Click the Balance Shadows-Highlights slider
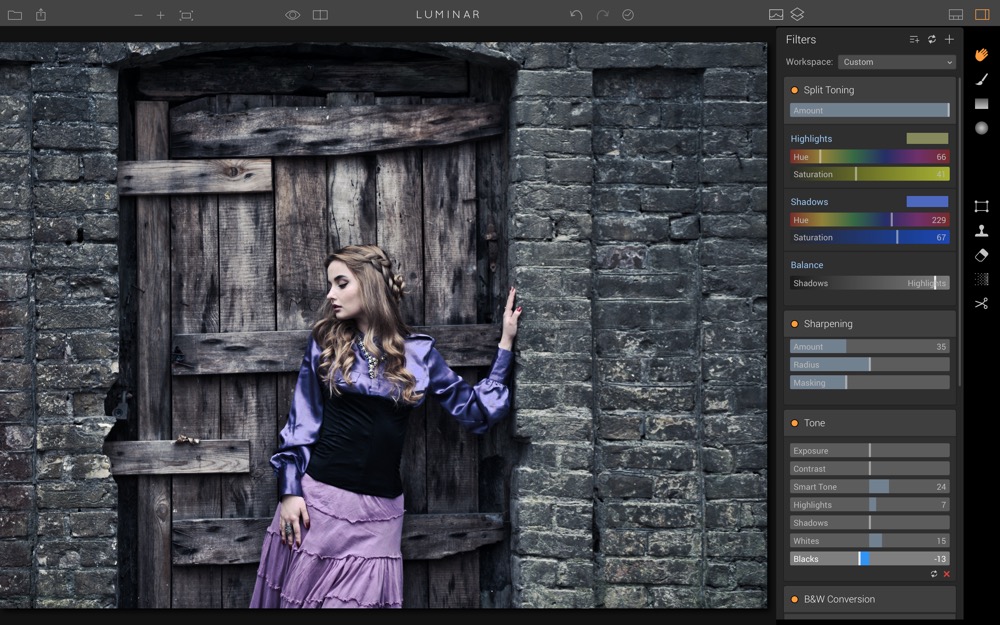 (870, 283)
